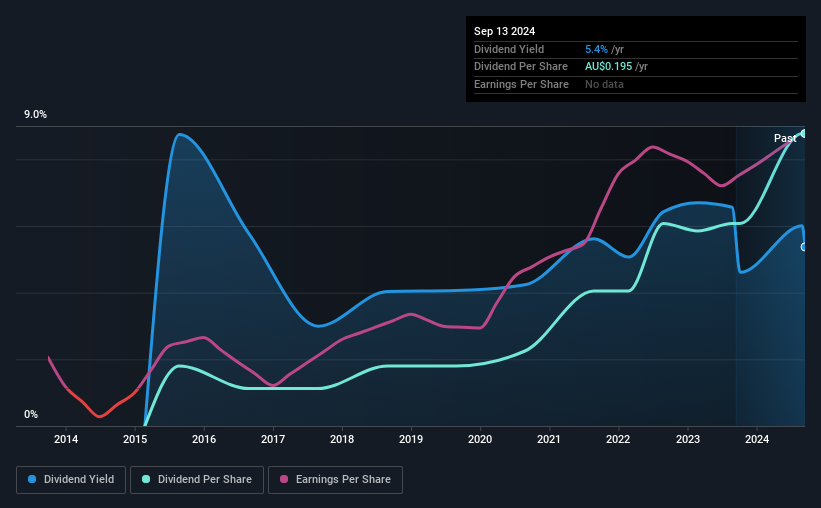Viewport: 821px width, 508px height.
Task: Click the pink Earnings Per Share legend dot
Action: click(x=284, y=479)
